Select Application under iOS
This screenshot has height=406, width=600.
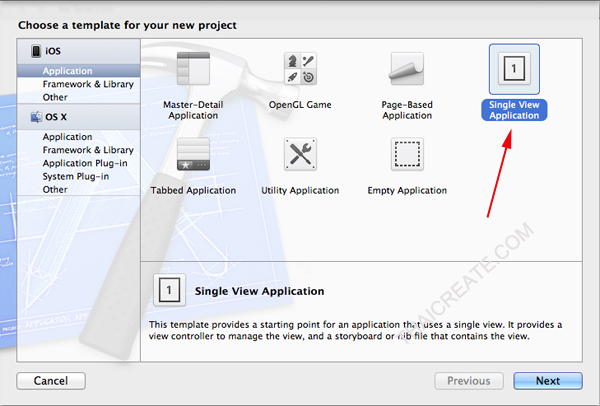(78, 71)
